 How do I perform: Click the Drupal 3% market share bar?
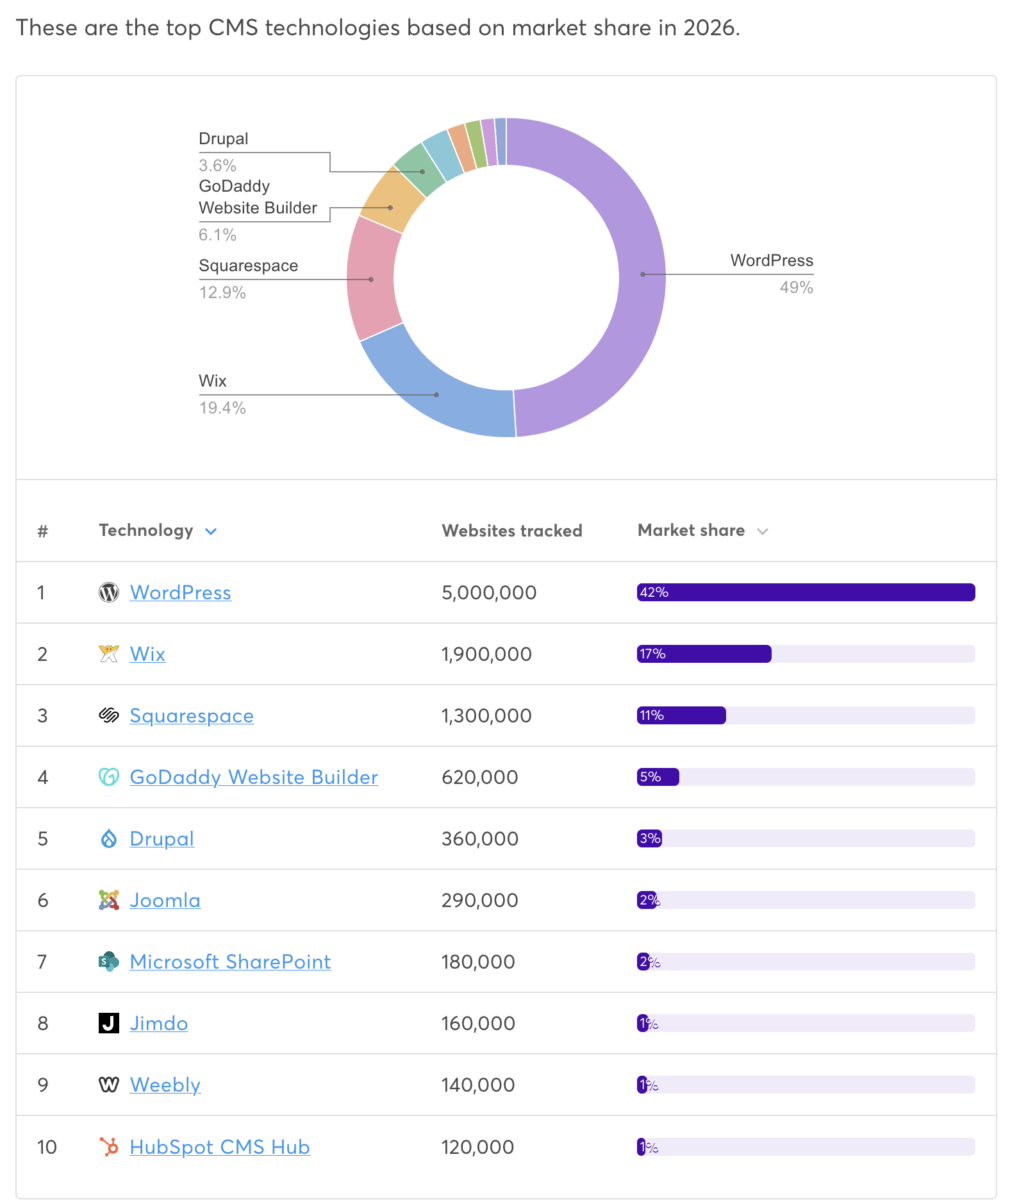649,838
